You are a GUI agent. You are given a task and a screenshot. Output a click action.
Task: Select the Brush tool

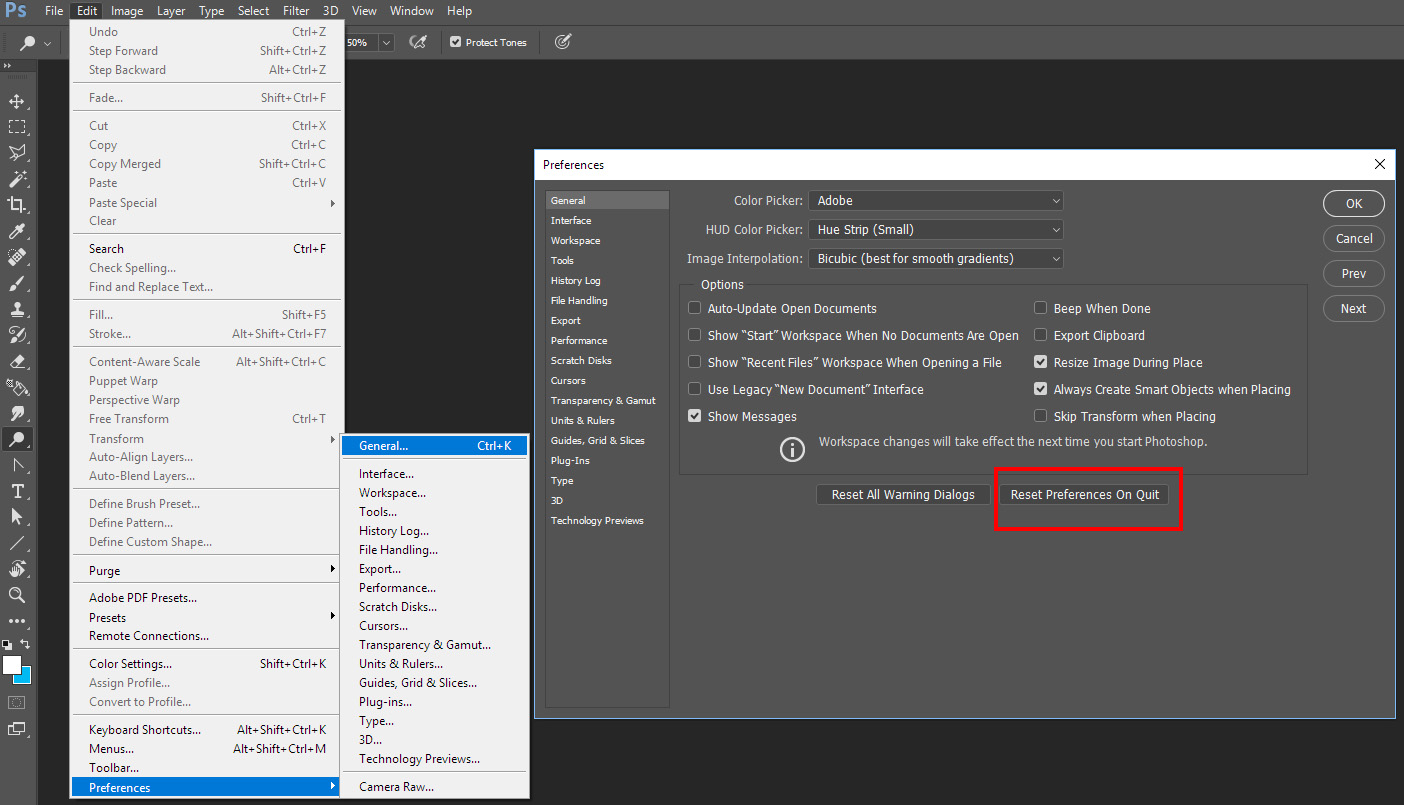coord(18,282)
